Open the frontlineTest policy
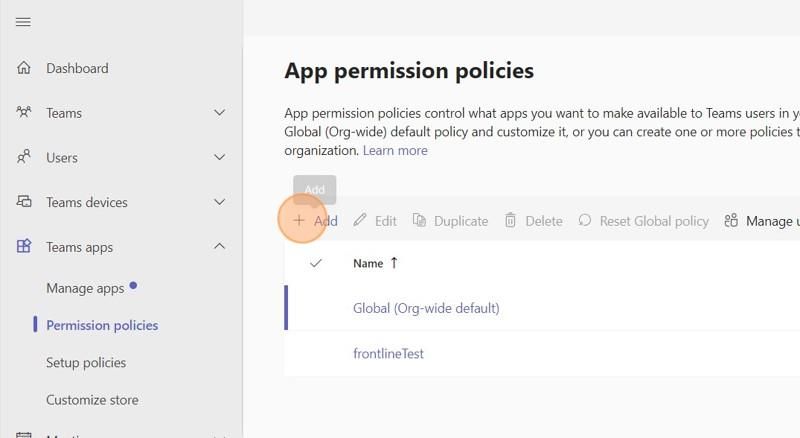The width and height of the screenshot is (800, 438). pyautogui.click(x=388, y=354)
